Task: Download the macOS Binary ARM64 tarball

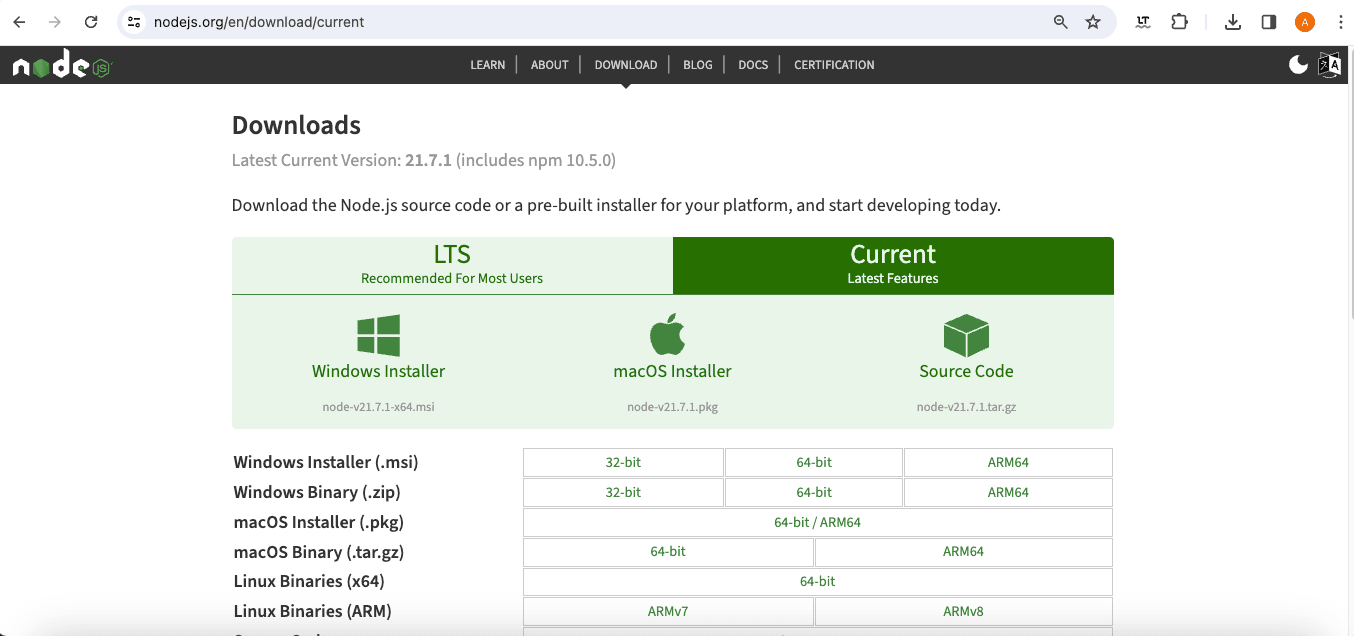Action: tap(963, 551)
